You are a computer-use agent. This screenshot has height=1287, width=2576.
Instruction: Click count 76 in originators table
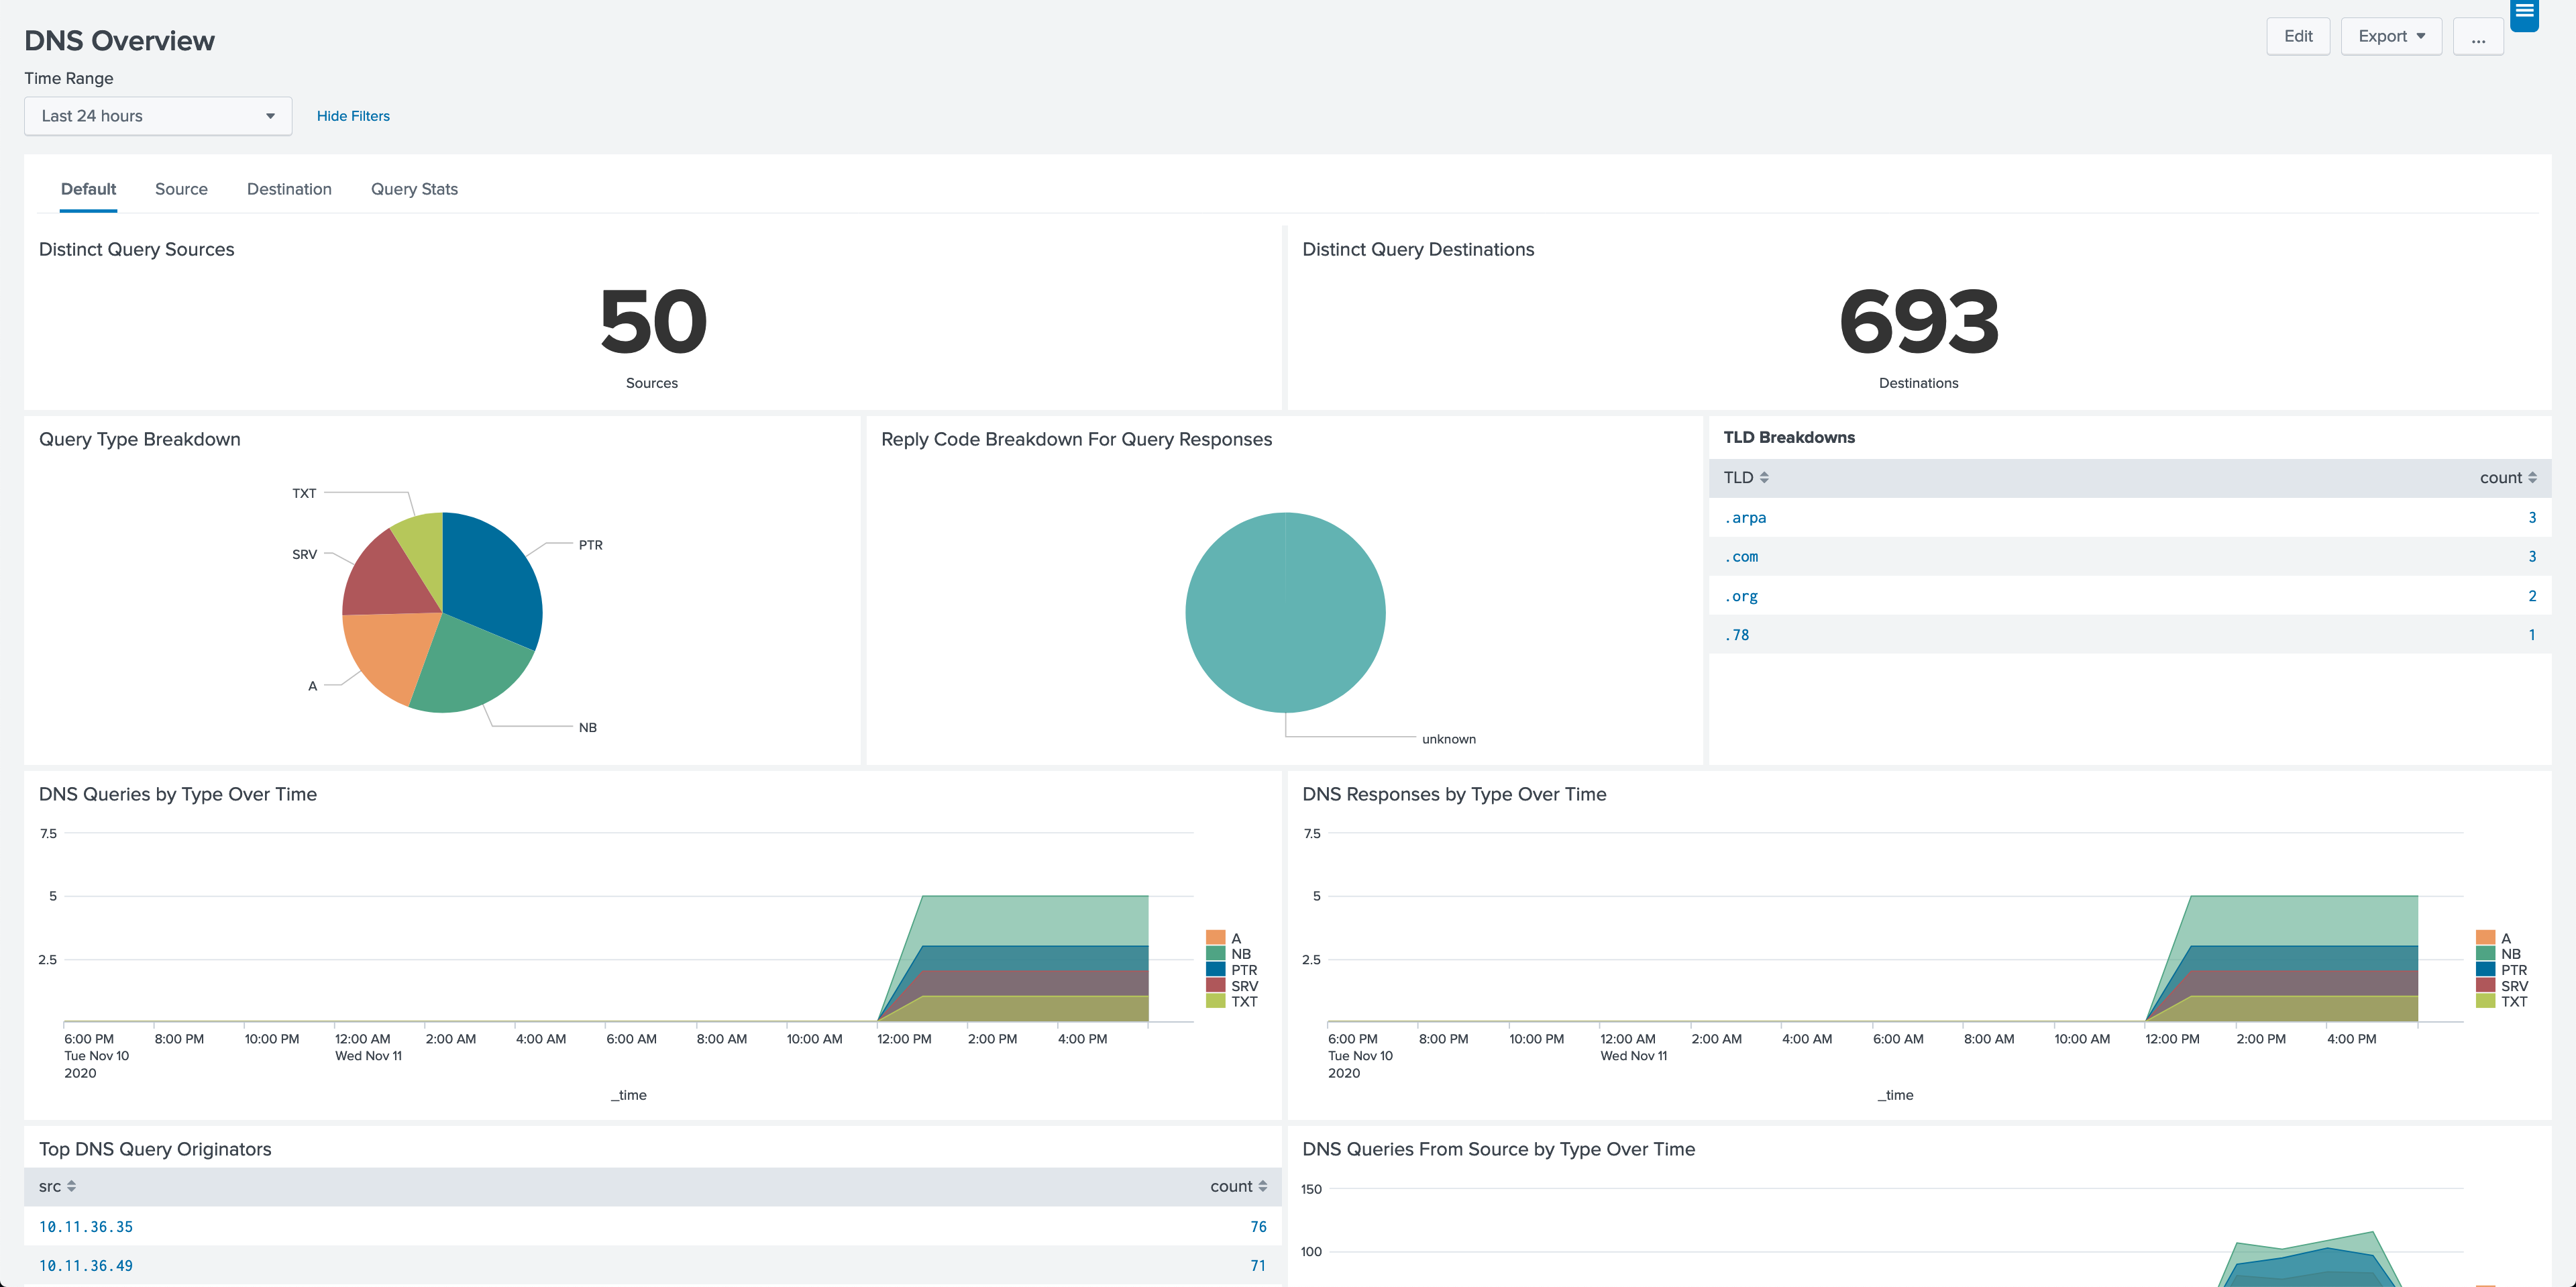coord(1258,1226)
